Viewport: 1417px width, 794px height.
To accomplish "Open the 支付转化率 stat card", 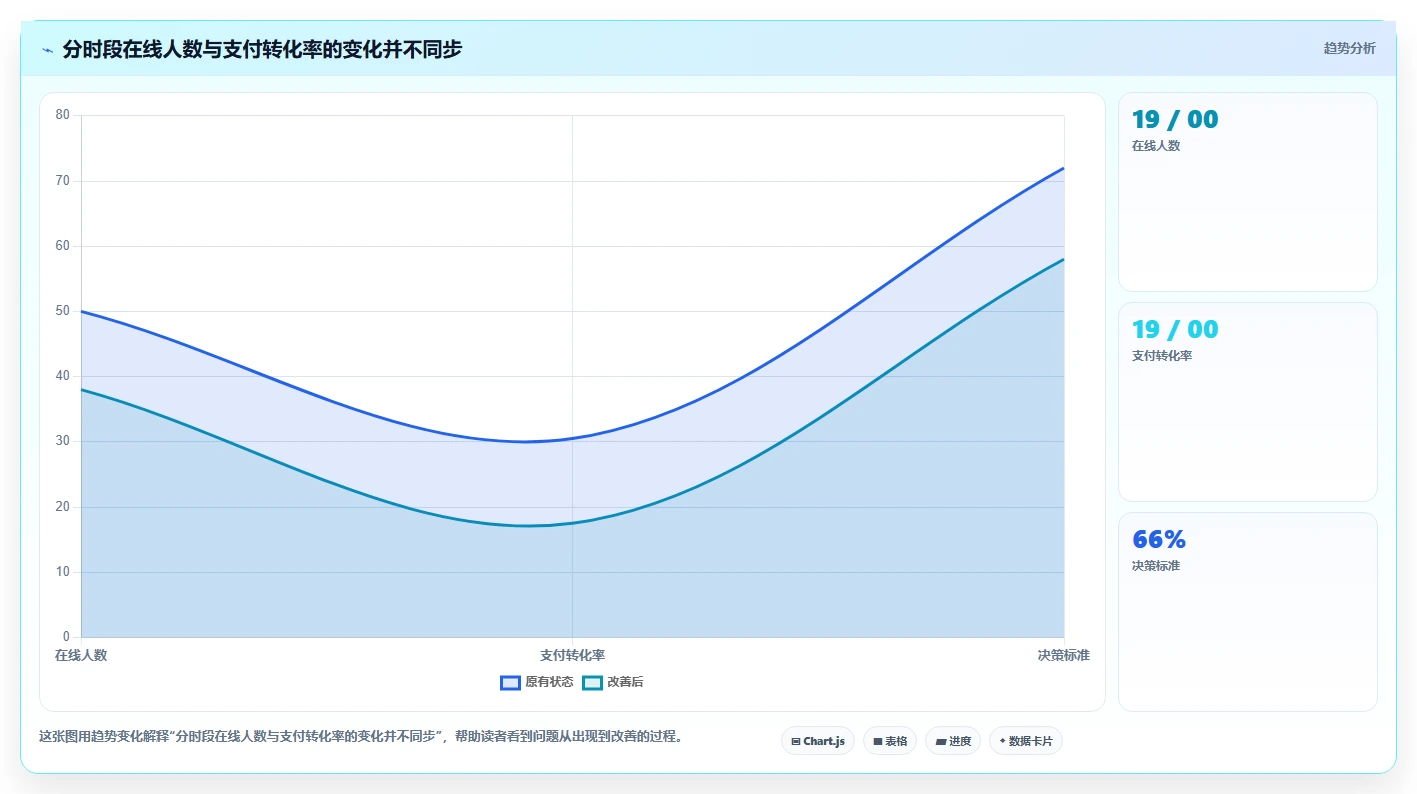I will point(1247,402).
